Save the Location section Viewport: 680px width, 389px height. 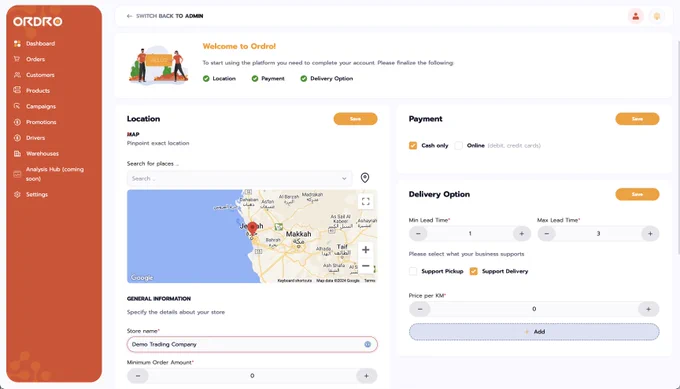click(355, 119)
